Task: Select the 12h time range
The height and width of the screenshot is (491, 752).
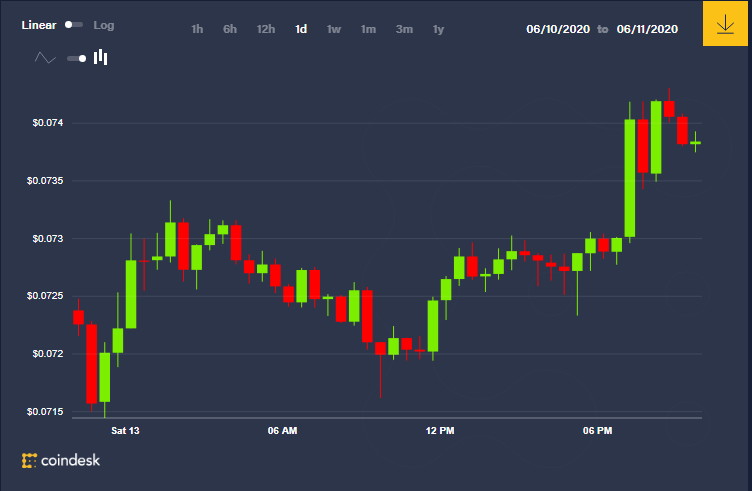Action: click(266, 29)
